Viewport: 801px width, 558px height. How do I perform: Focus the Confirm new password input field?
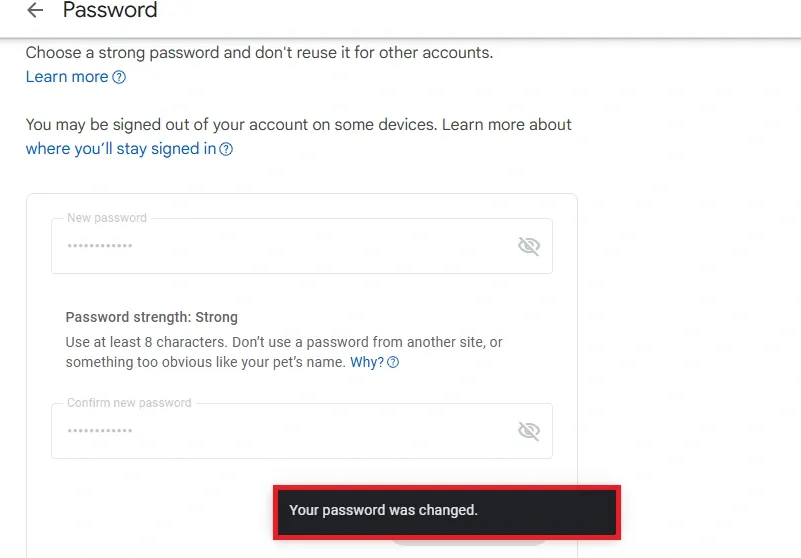click(x=280, y=431)
